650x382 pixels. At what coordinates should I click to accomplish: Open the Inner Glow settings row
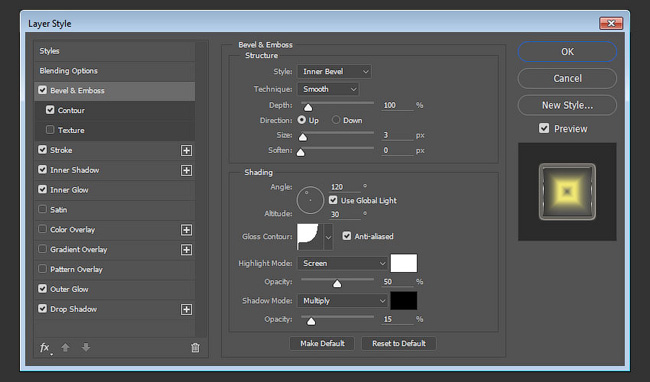[114, 190]
